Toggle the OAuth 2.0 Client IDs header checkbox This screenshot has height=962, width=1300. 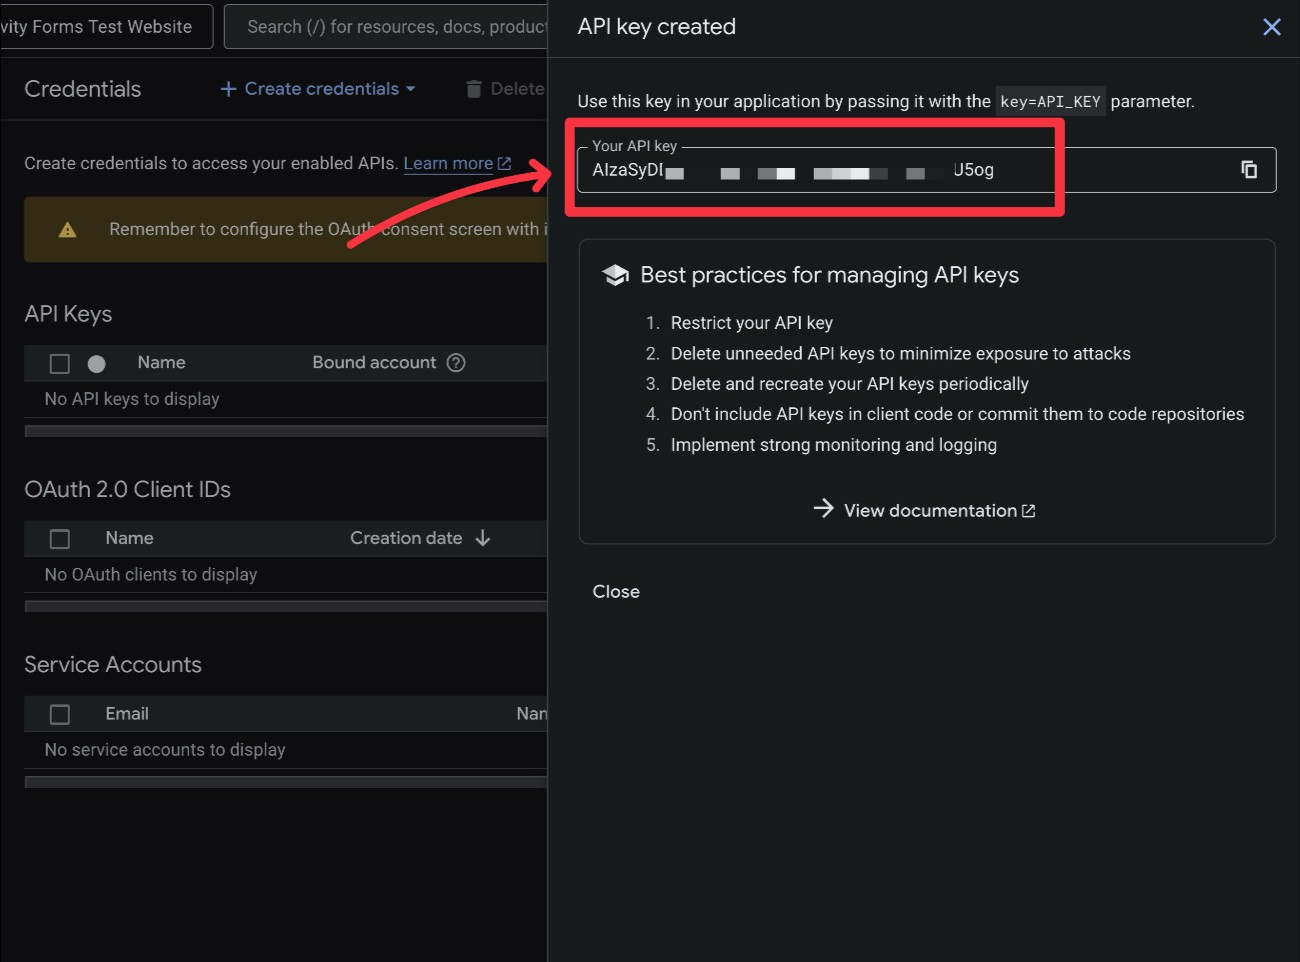pyautogui.click(x=59, y=538)
